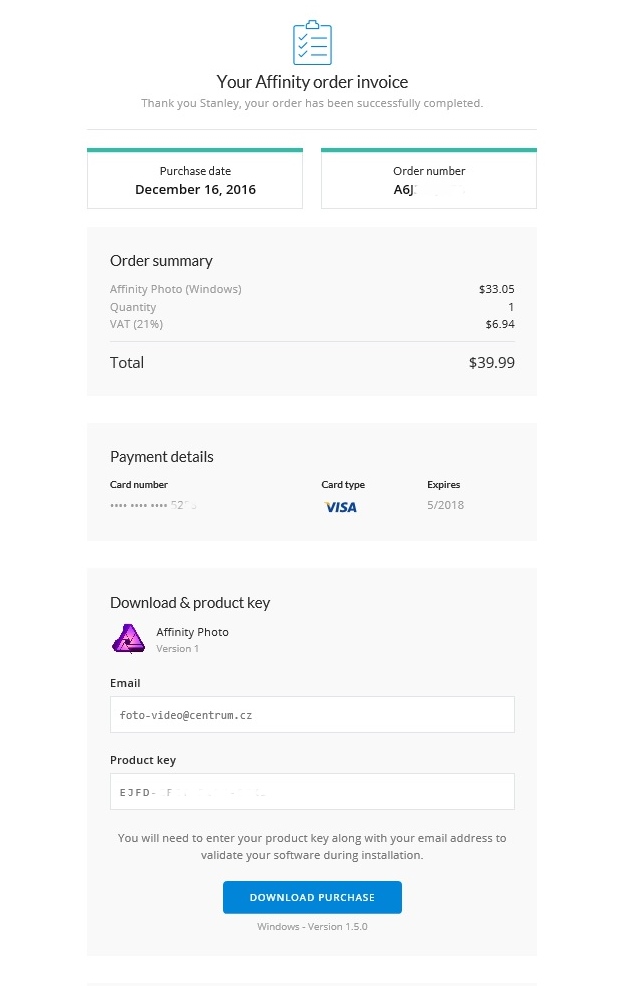Click the 'Order summary' heading
641x986 pixels.
pyautogui.click(x=161, y=261)
